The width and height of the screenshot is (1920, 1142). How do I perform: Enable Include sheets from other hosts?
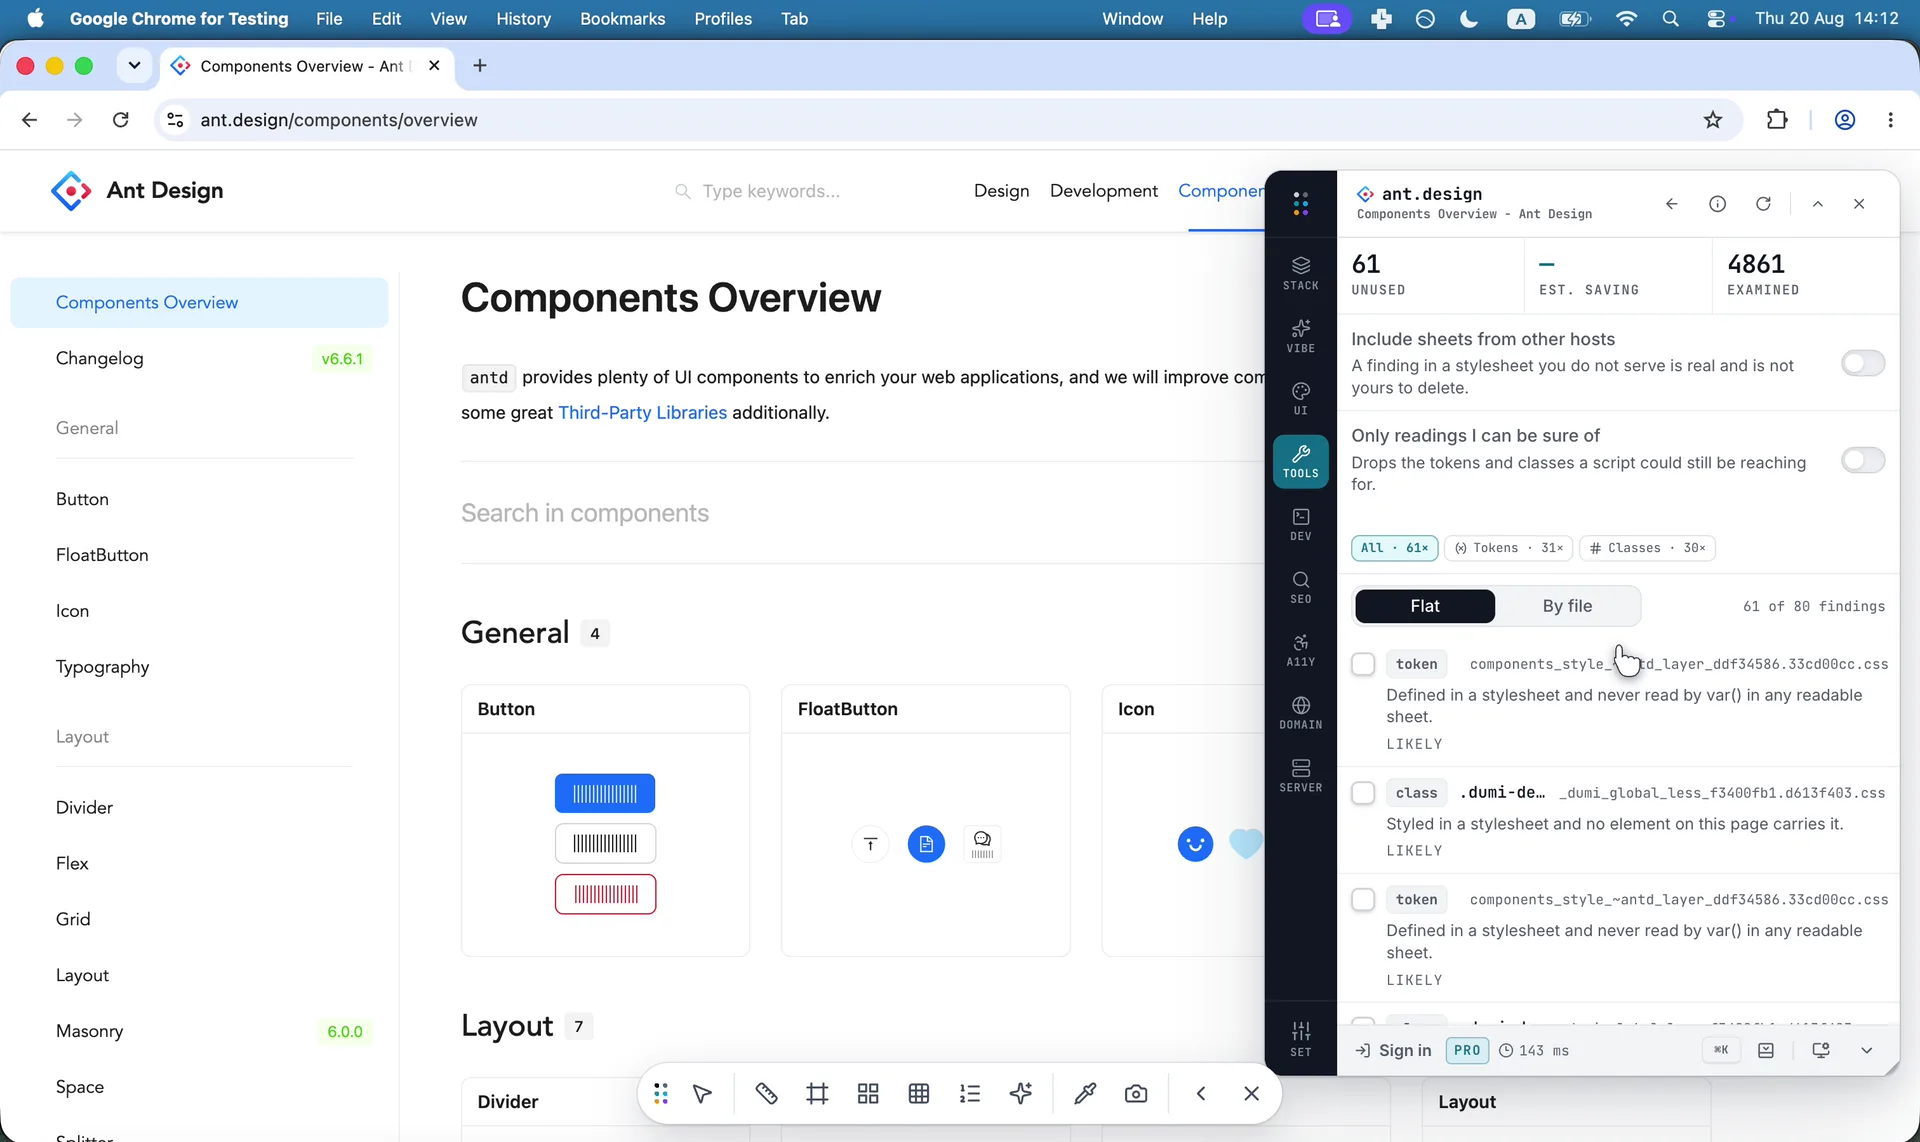tap(1862, 363)
